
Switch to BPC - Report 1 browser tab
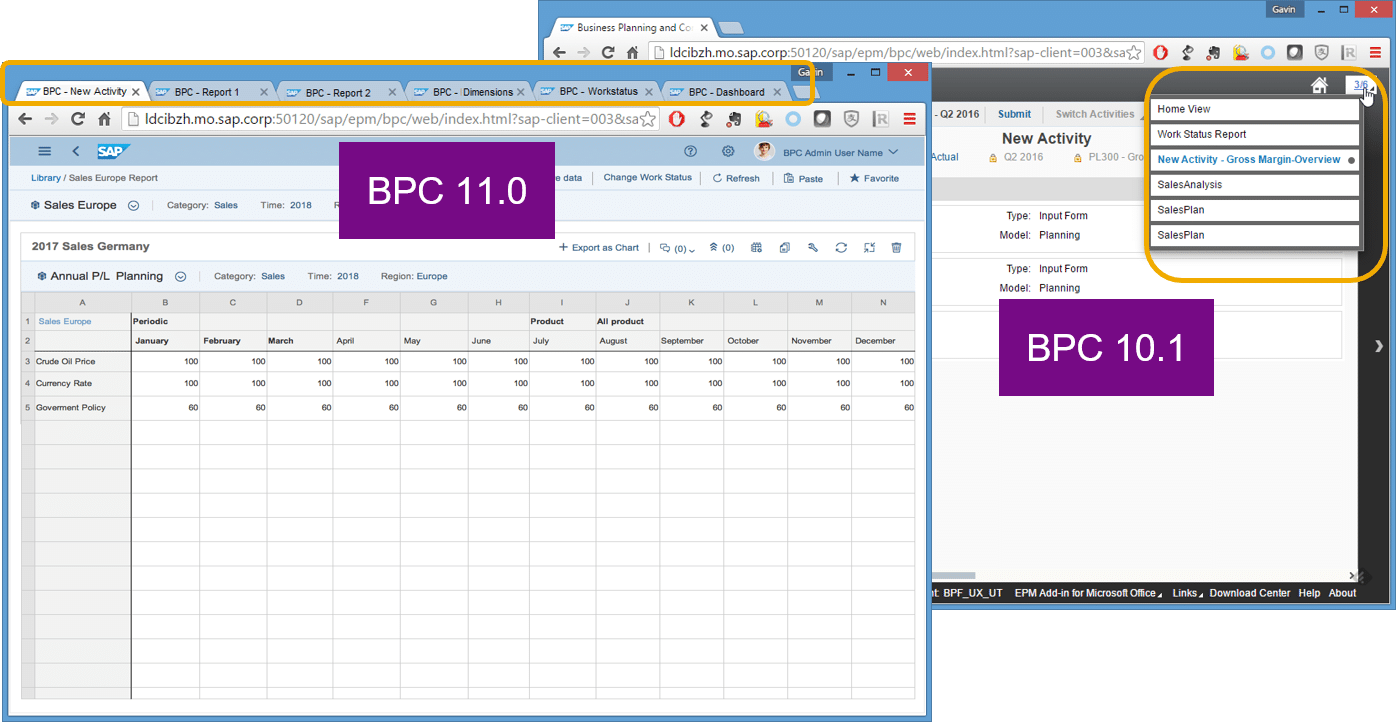[206, 92]
